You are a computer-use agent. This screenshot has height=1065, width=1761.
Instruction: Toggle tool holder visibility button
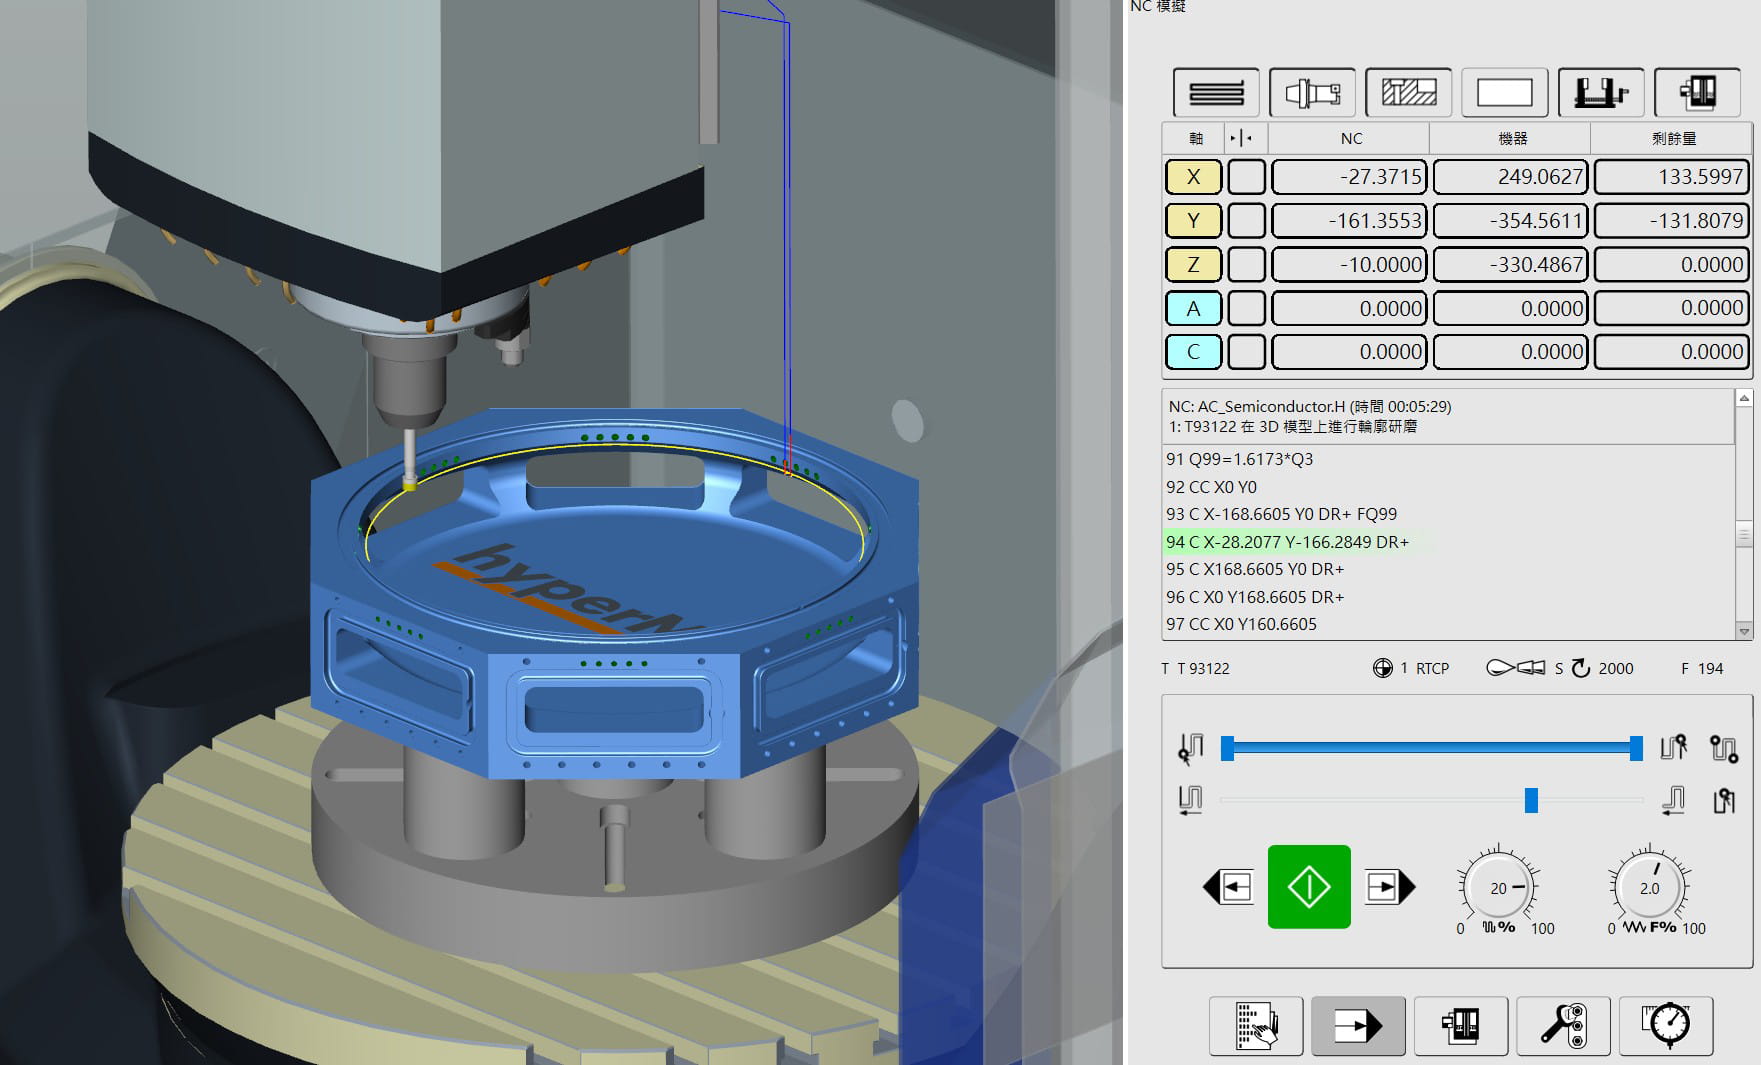pyautogui.click(x=1312, y=93)
